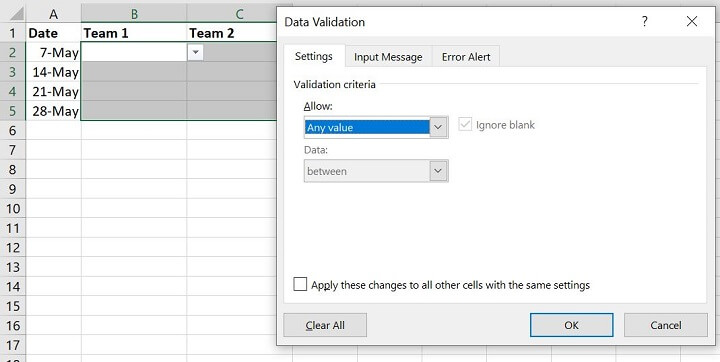This screenshot has height=362, width=720.
Task: Close the Data Validation dialog
Action: pyautogui.click(x=692, y=21)
